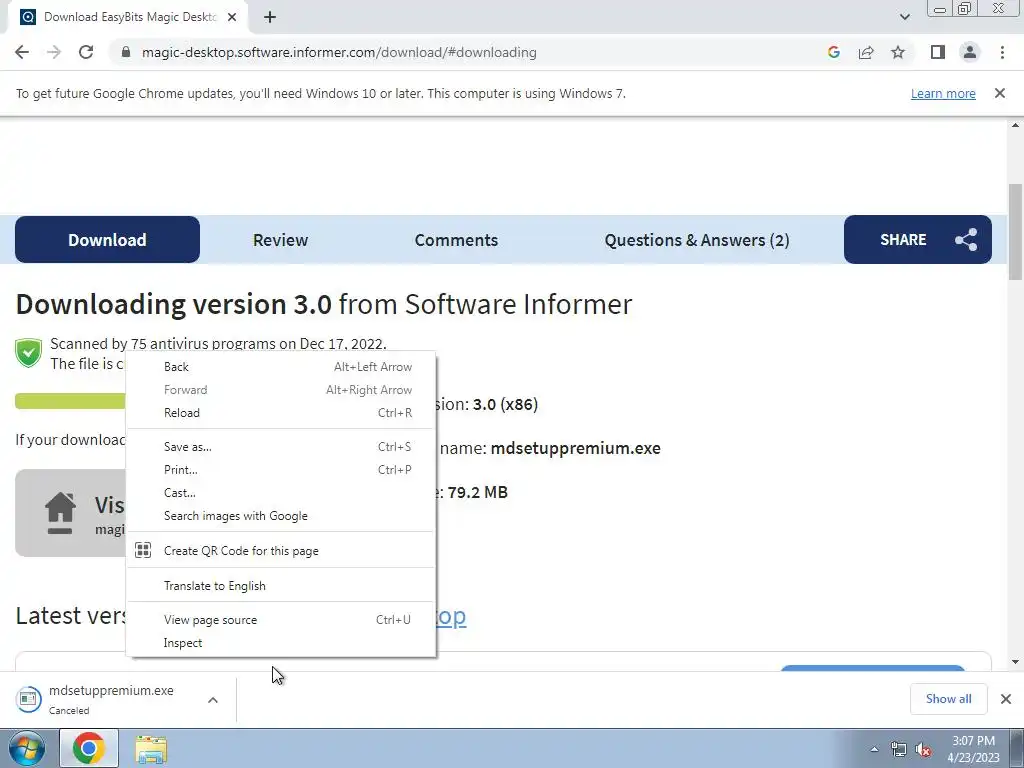Go back using the browser back arrow
Screen dimensions: 1024x768
pos(22,52)
